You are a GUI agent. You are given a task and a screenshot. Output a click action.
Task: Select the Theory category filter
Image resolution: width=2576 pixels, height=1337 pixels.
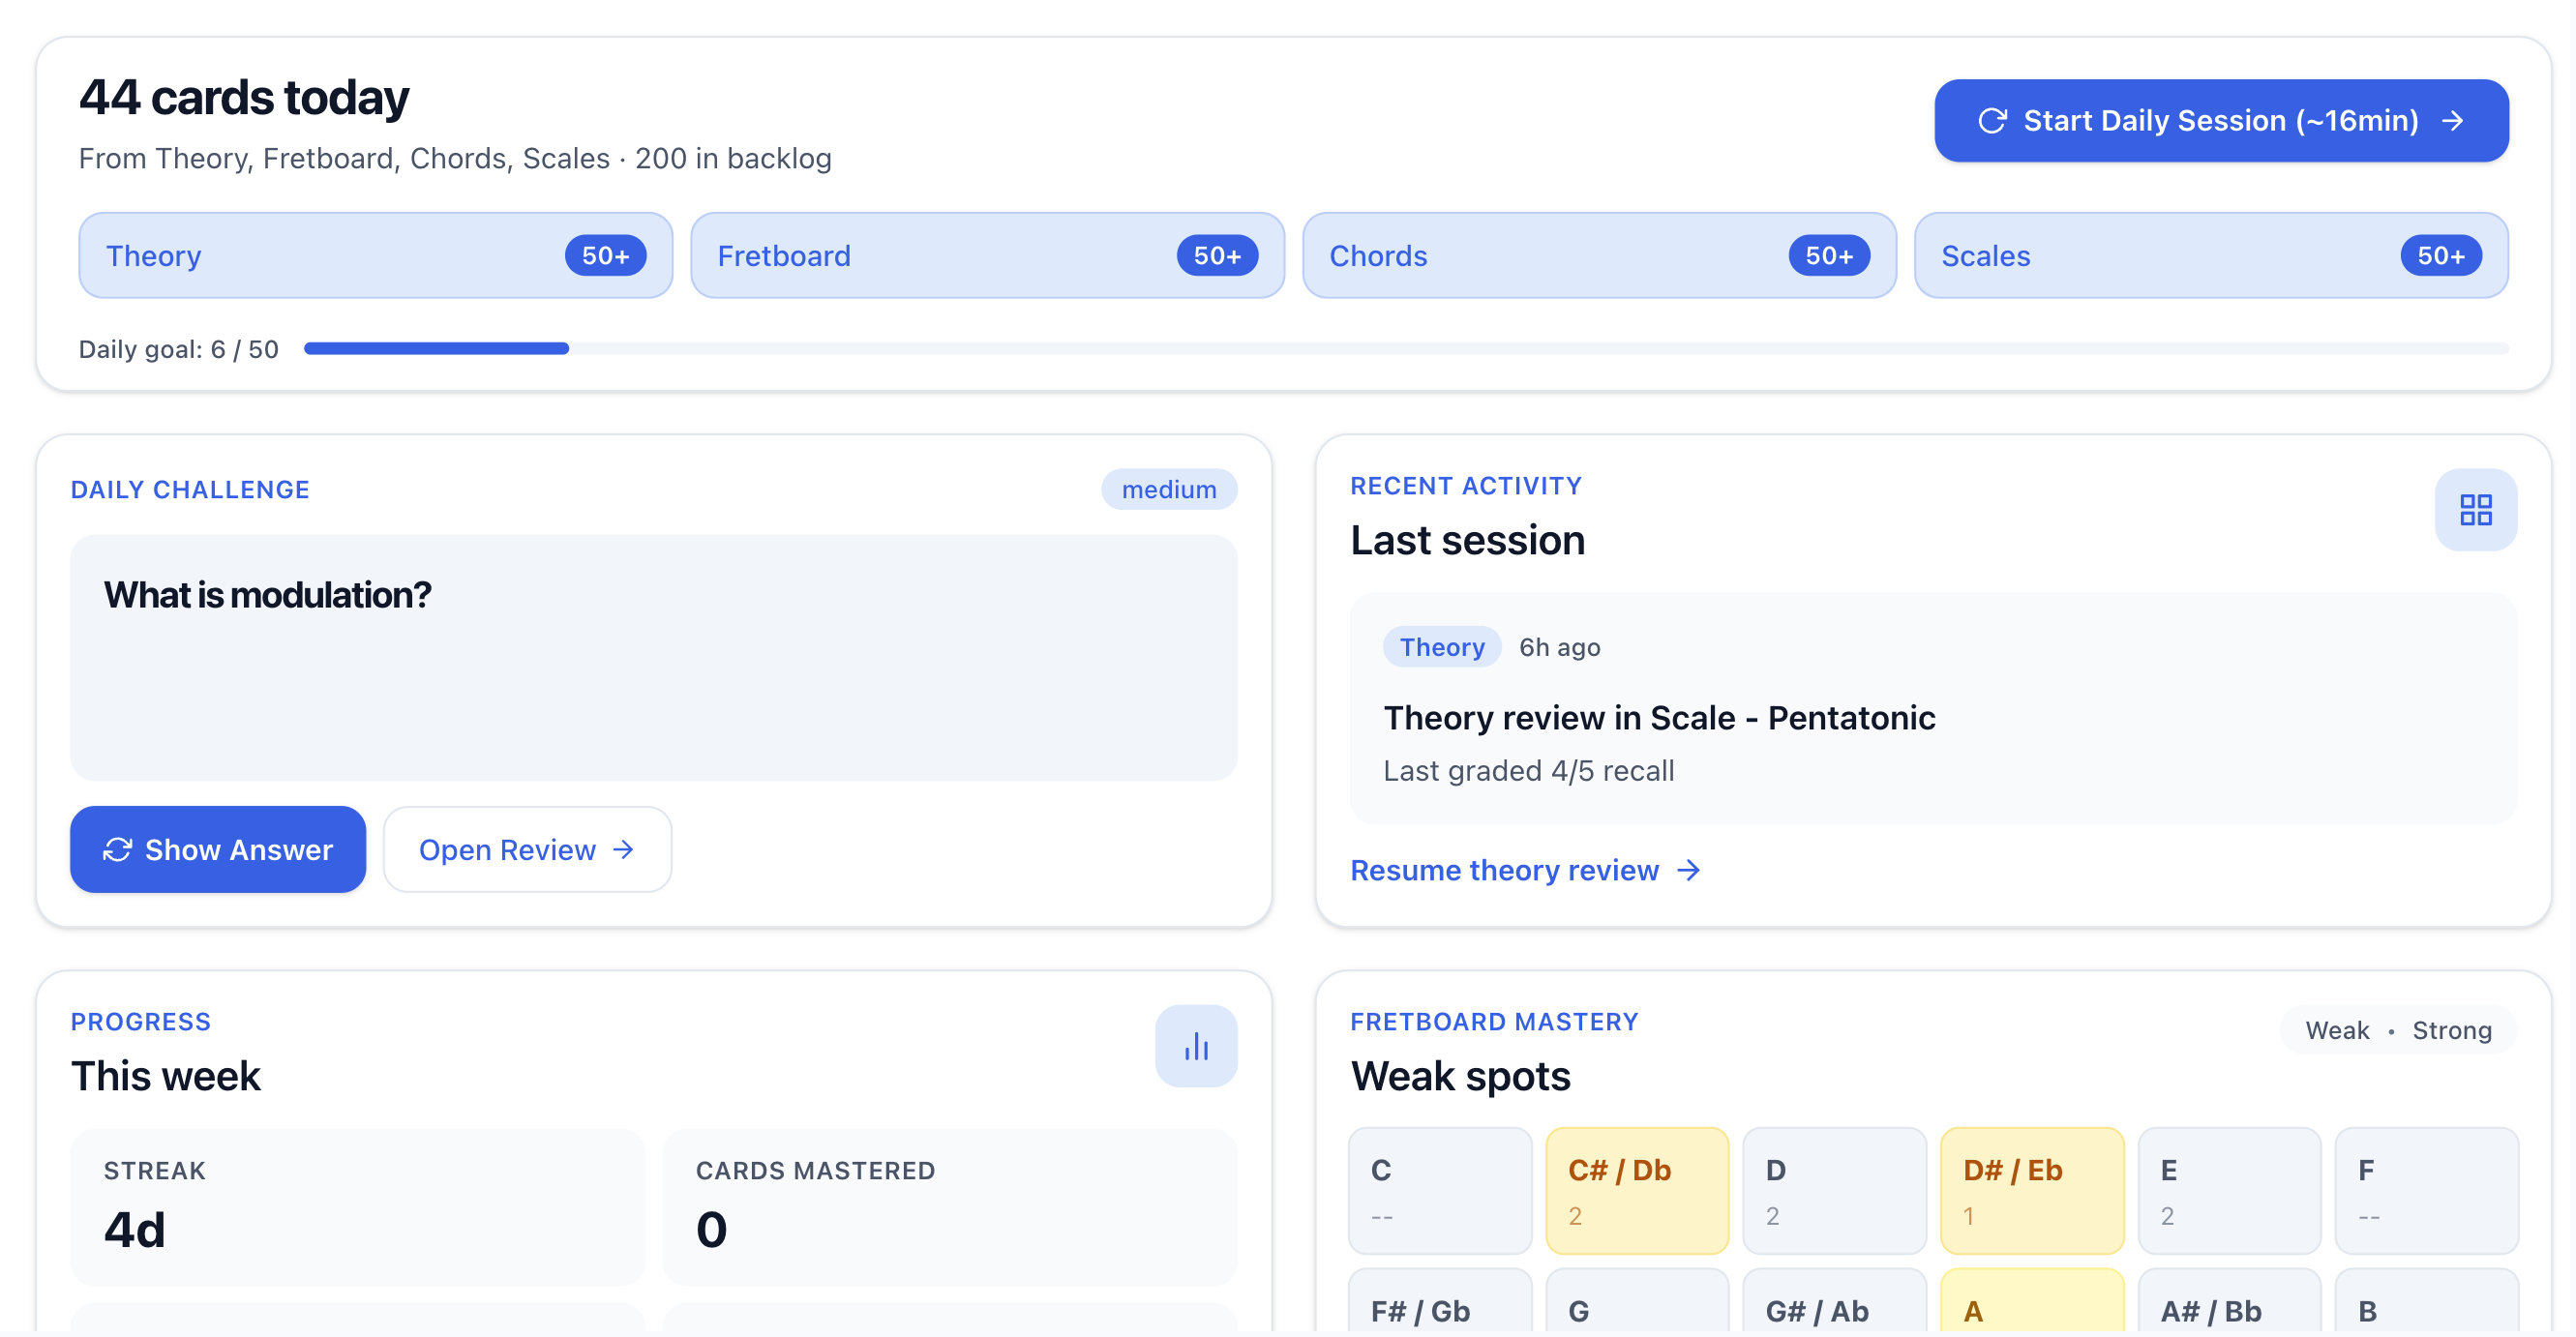376,255
